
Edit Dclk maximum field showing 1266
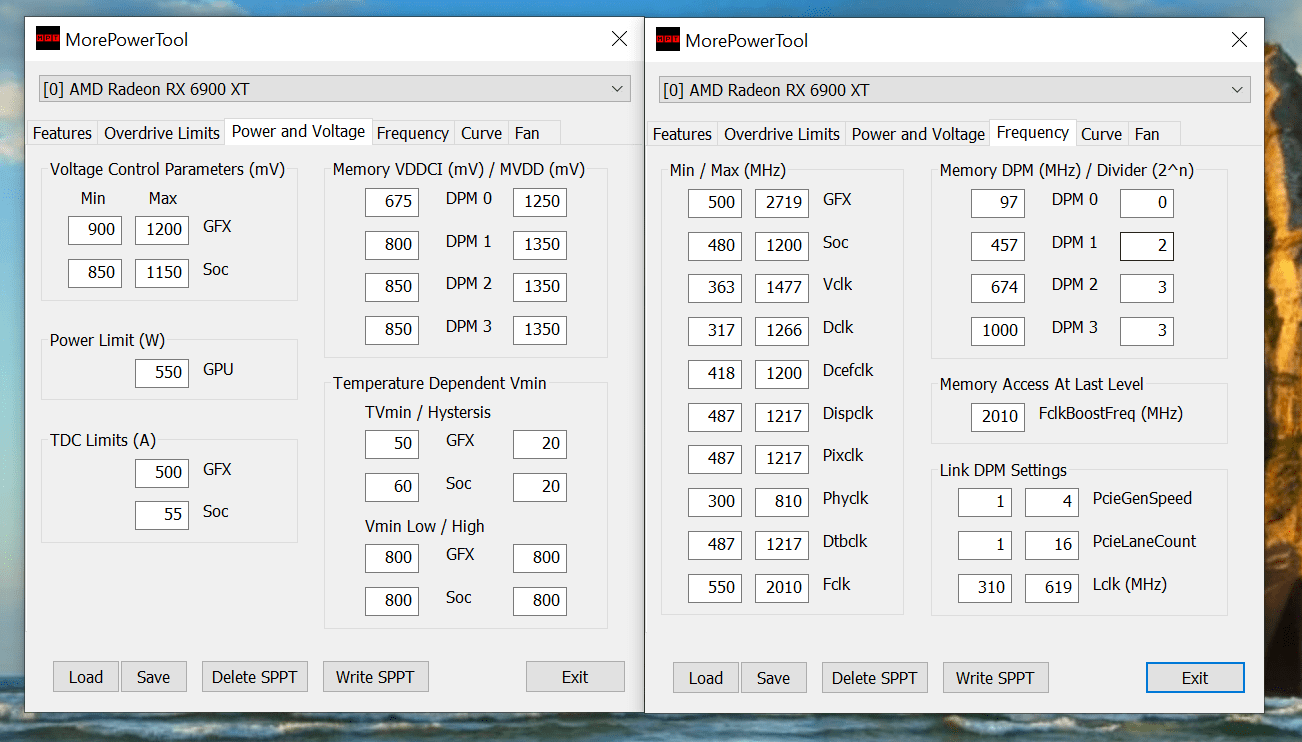[x=782, y=331]
